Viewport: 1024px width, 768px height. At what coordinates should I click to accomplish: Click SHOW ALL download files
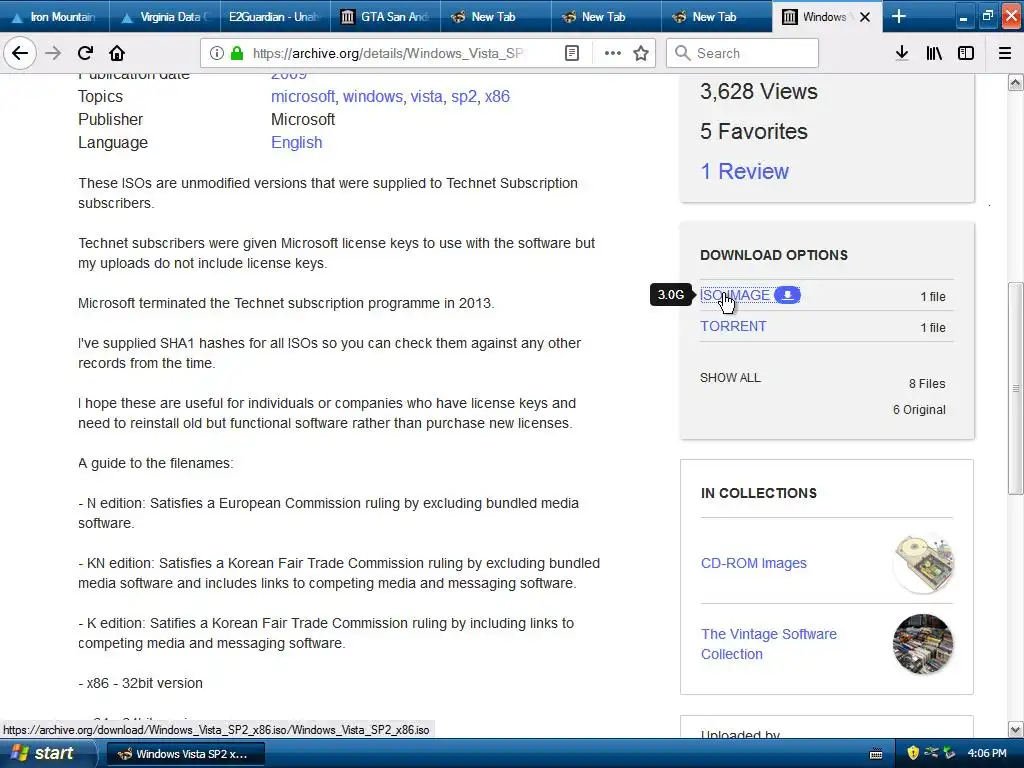(x=730, y=377)
